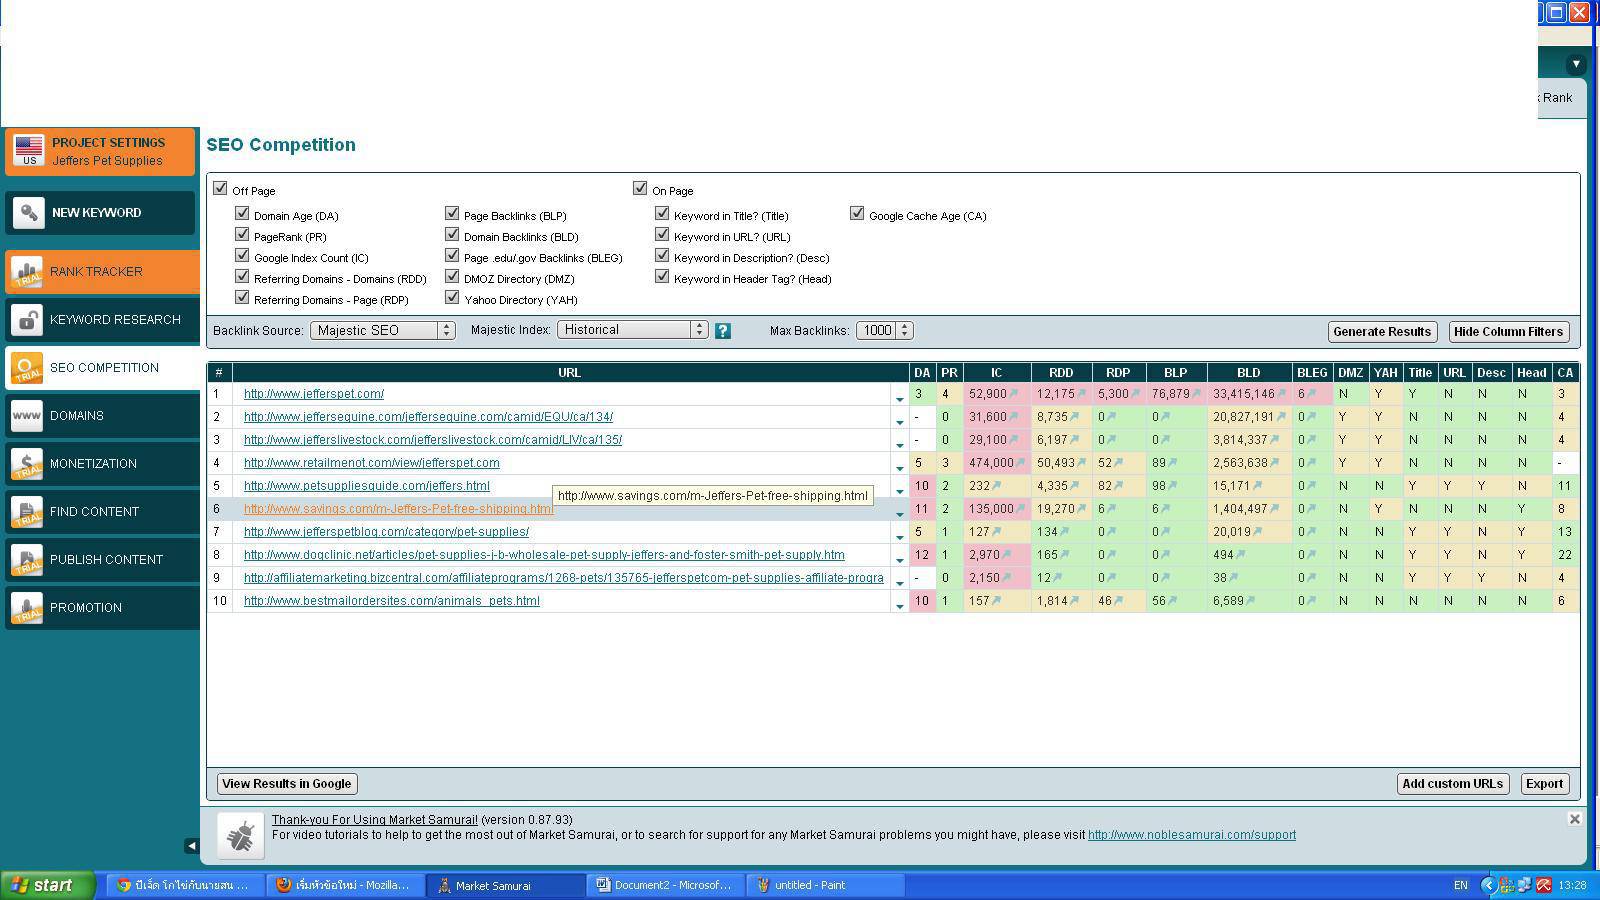Open noblesamurai.com/support link
The image size is (1600, 900).
click(x=1192, y=835)
